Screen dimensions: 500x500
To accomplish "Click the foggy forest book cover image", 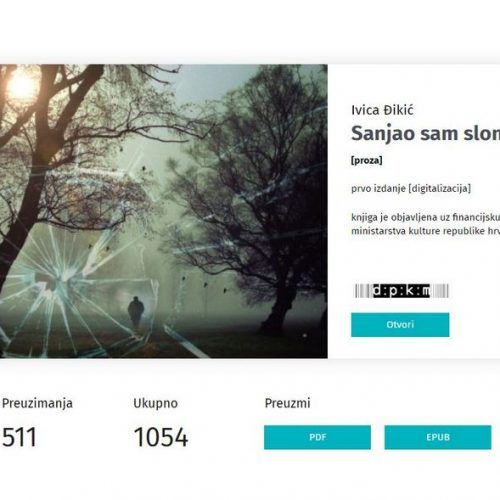I will [164, 211].
